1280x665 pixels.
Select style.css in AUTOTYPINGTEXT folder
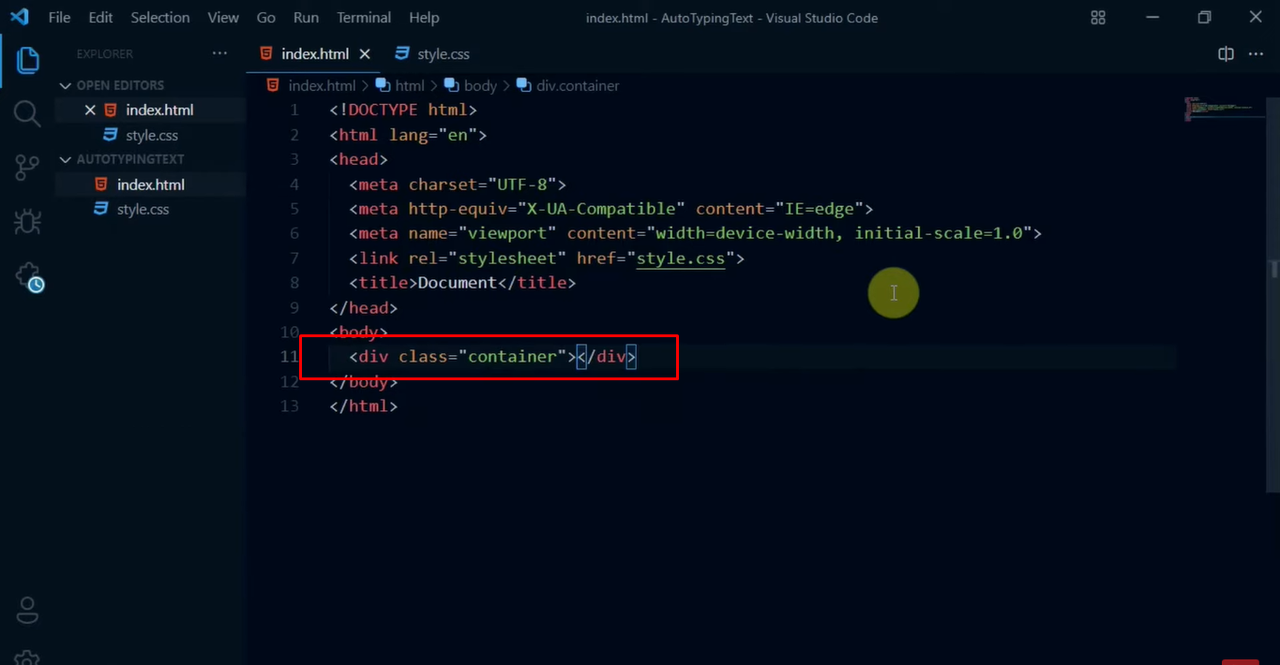tap(143, 209)
